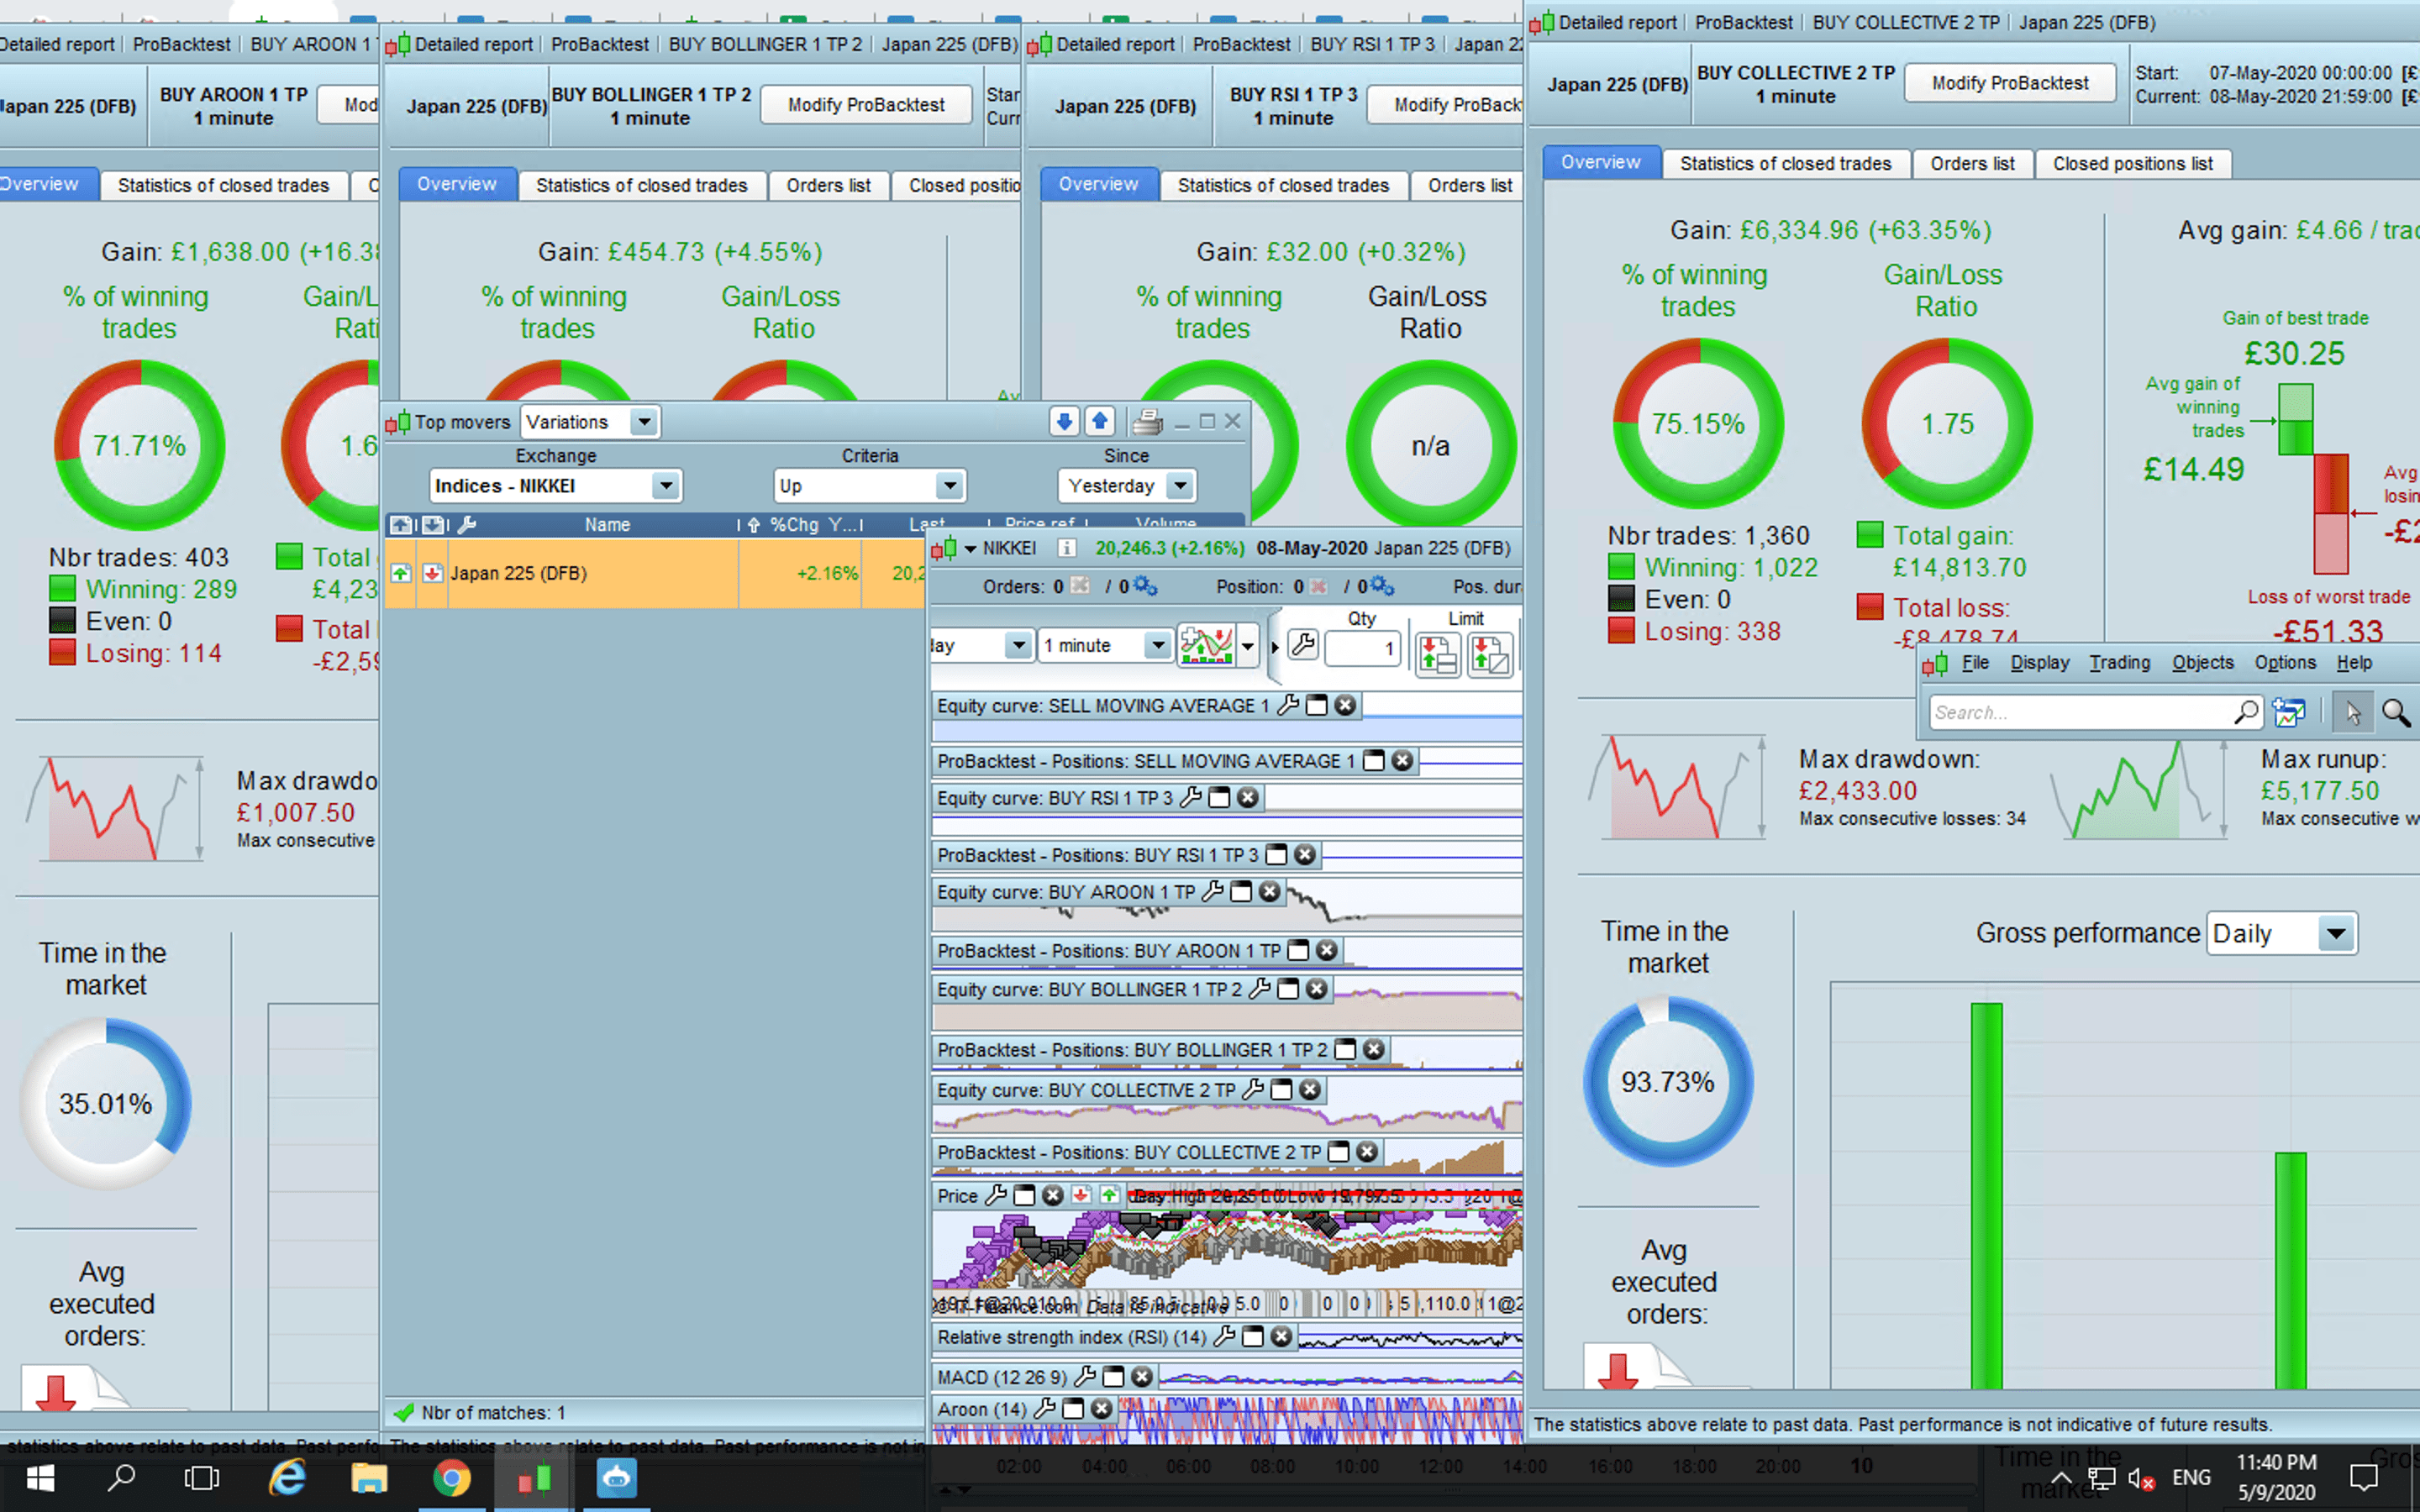Select the cursor pointer tool

pos(2352,712)
